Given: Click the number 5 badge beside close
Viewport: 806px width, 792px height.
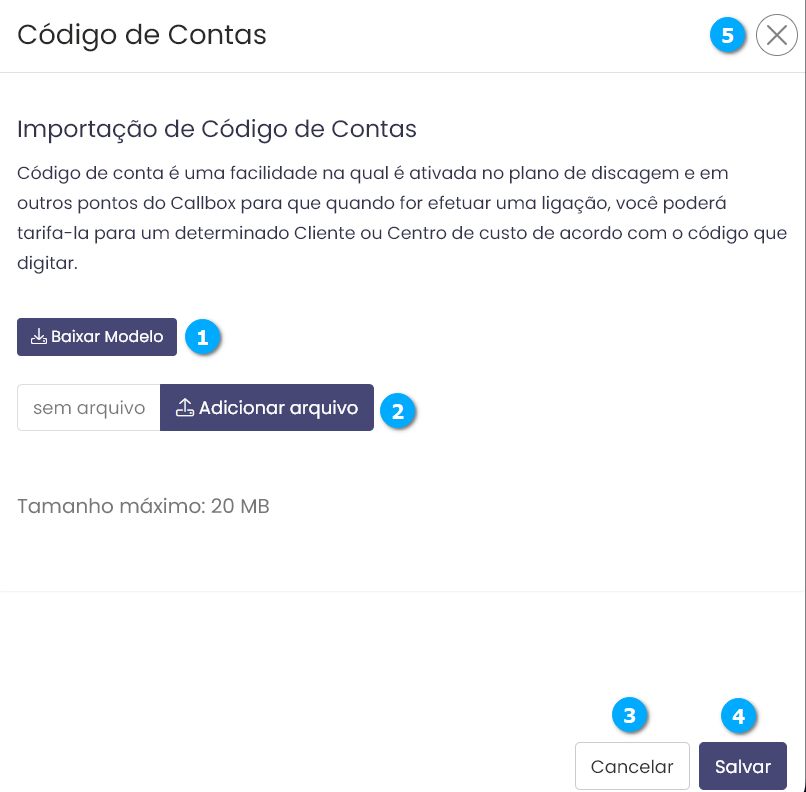Looking at the screenshot, I should 727,36.
